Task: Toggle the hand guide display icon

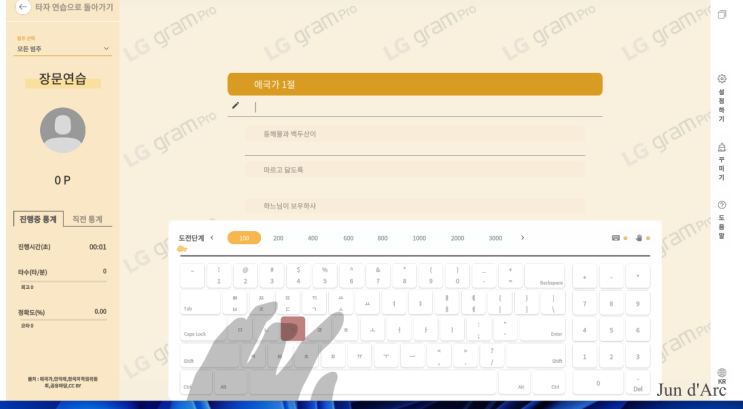Action: pos(639,238)
